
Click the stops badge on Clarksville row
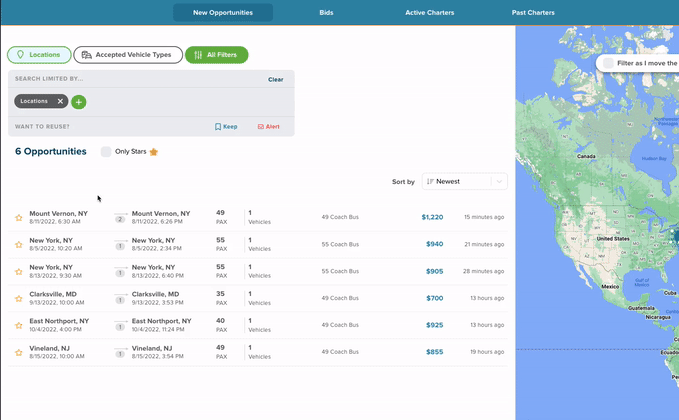120,300
